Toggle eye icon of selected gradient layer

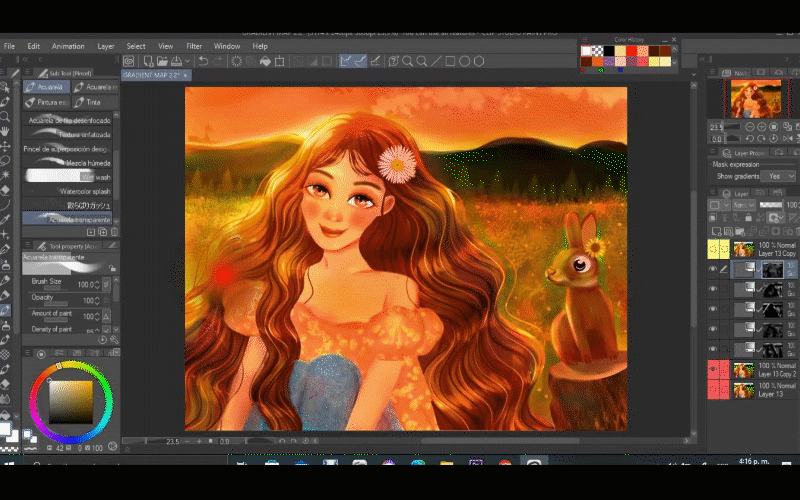tap(713, 269)
